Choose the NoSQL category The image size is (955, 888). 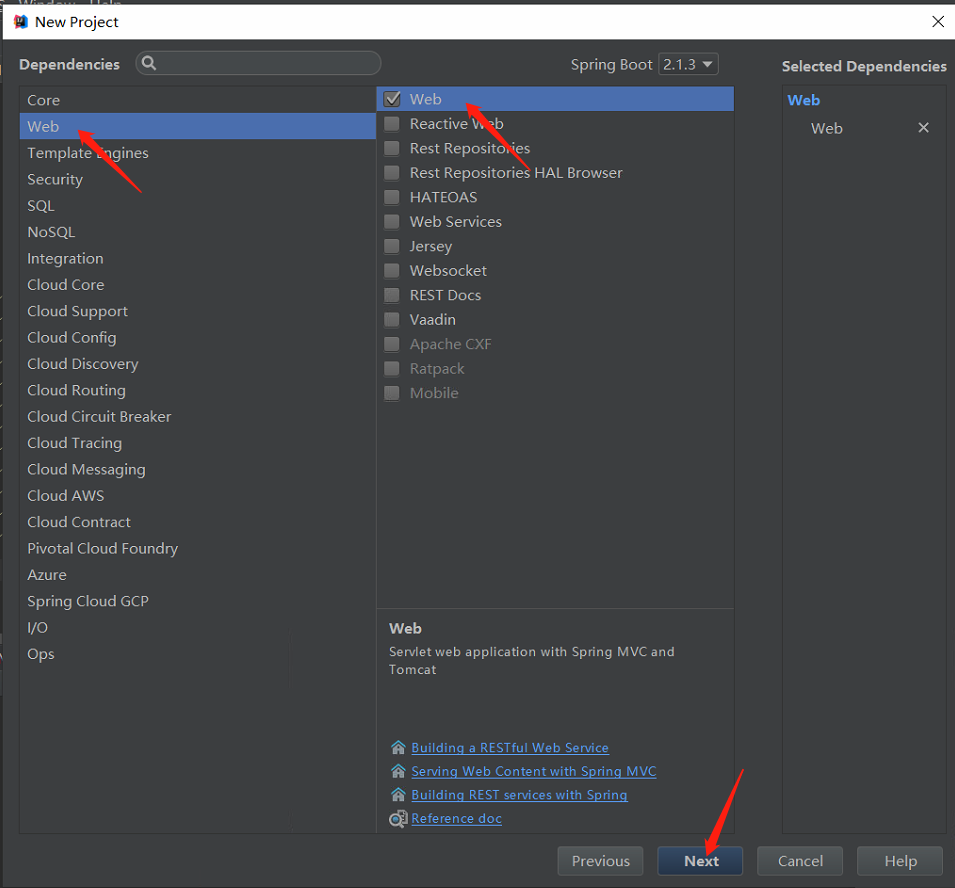198,232
